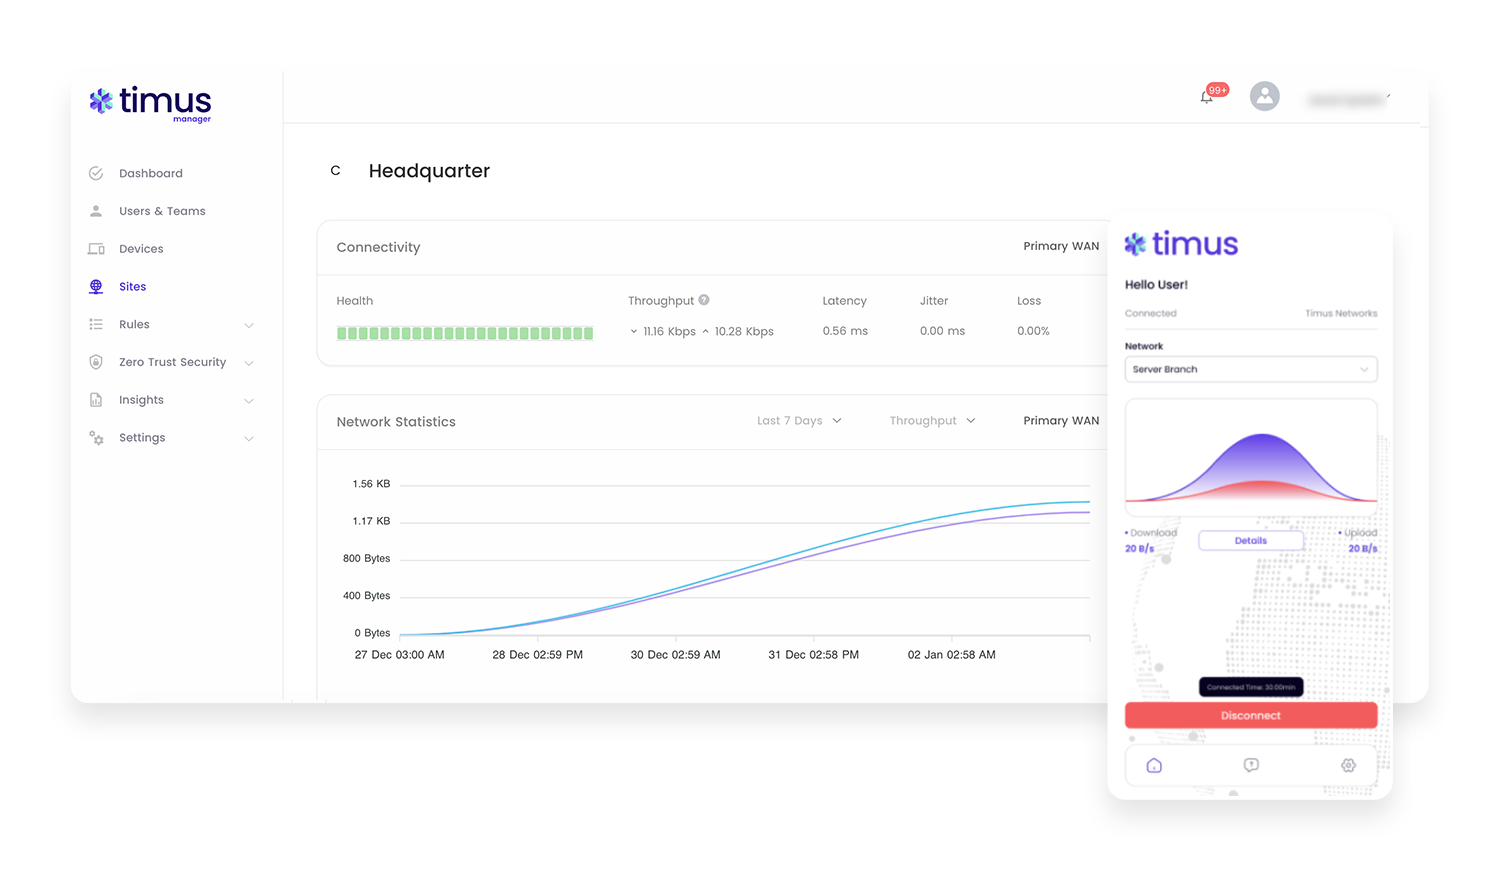Click the Timus manager logo
This screenshot has height=879, width=1500.
(x=149, y=104)
